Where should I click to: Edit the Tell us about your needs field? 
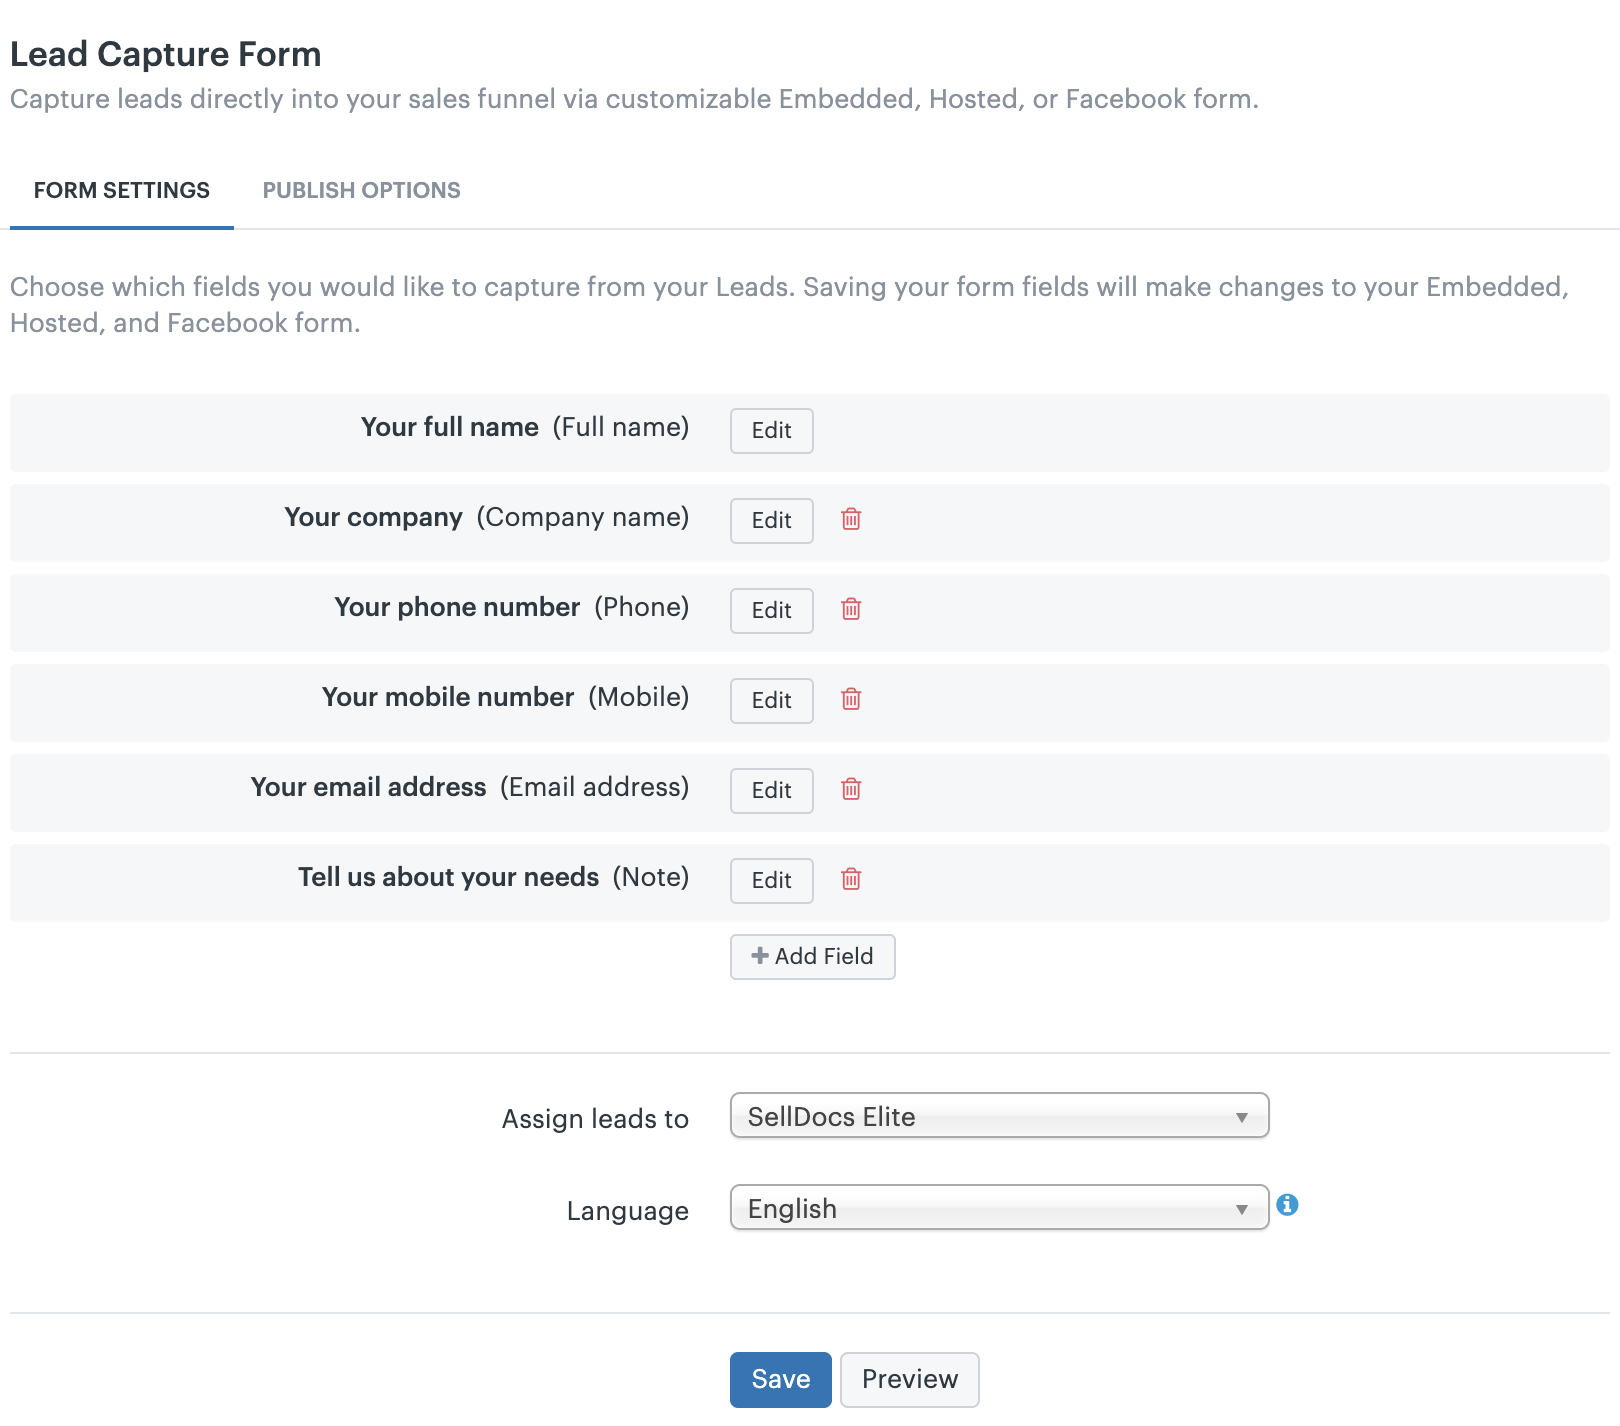(x=771, y=881)
